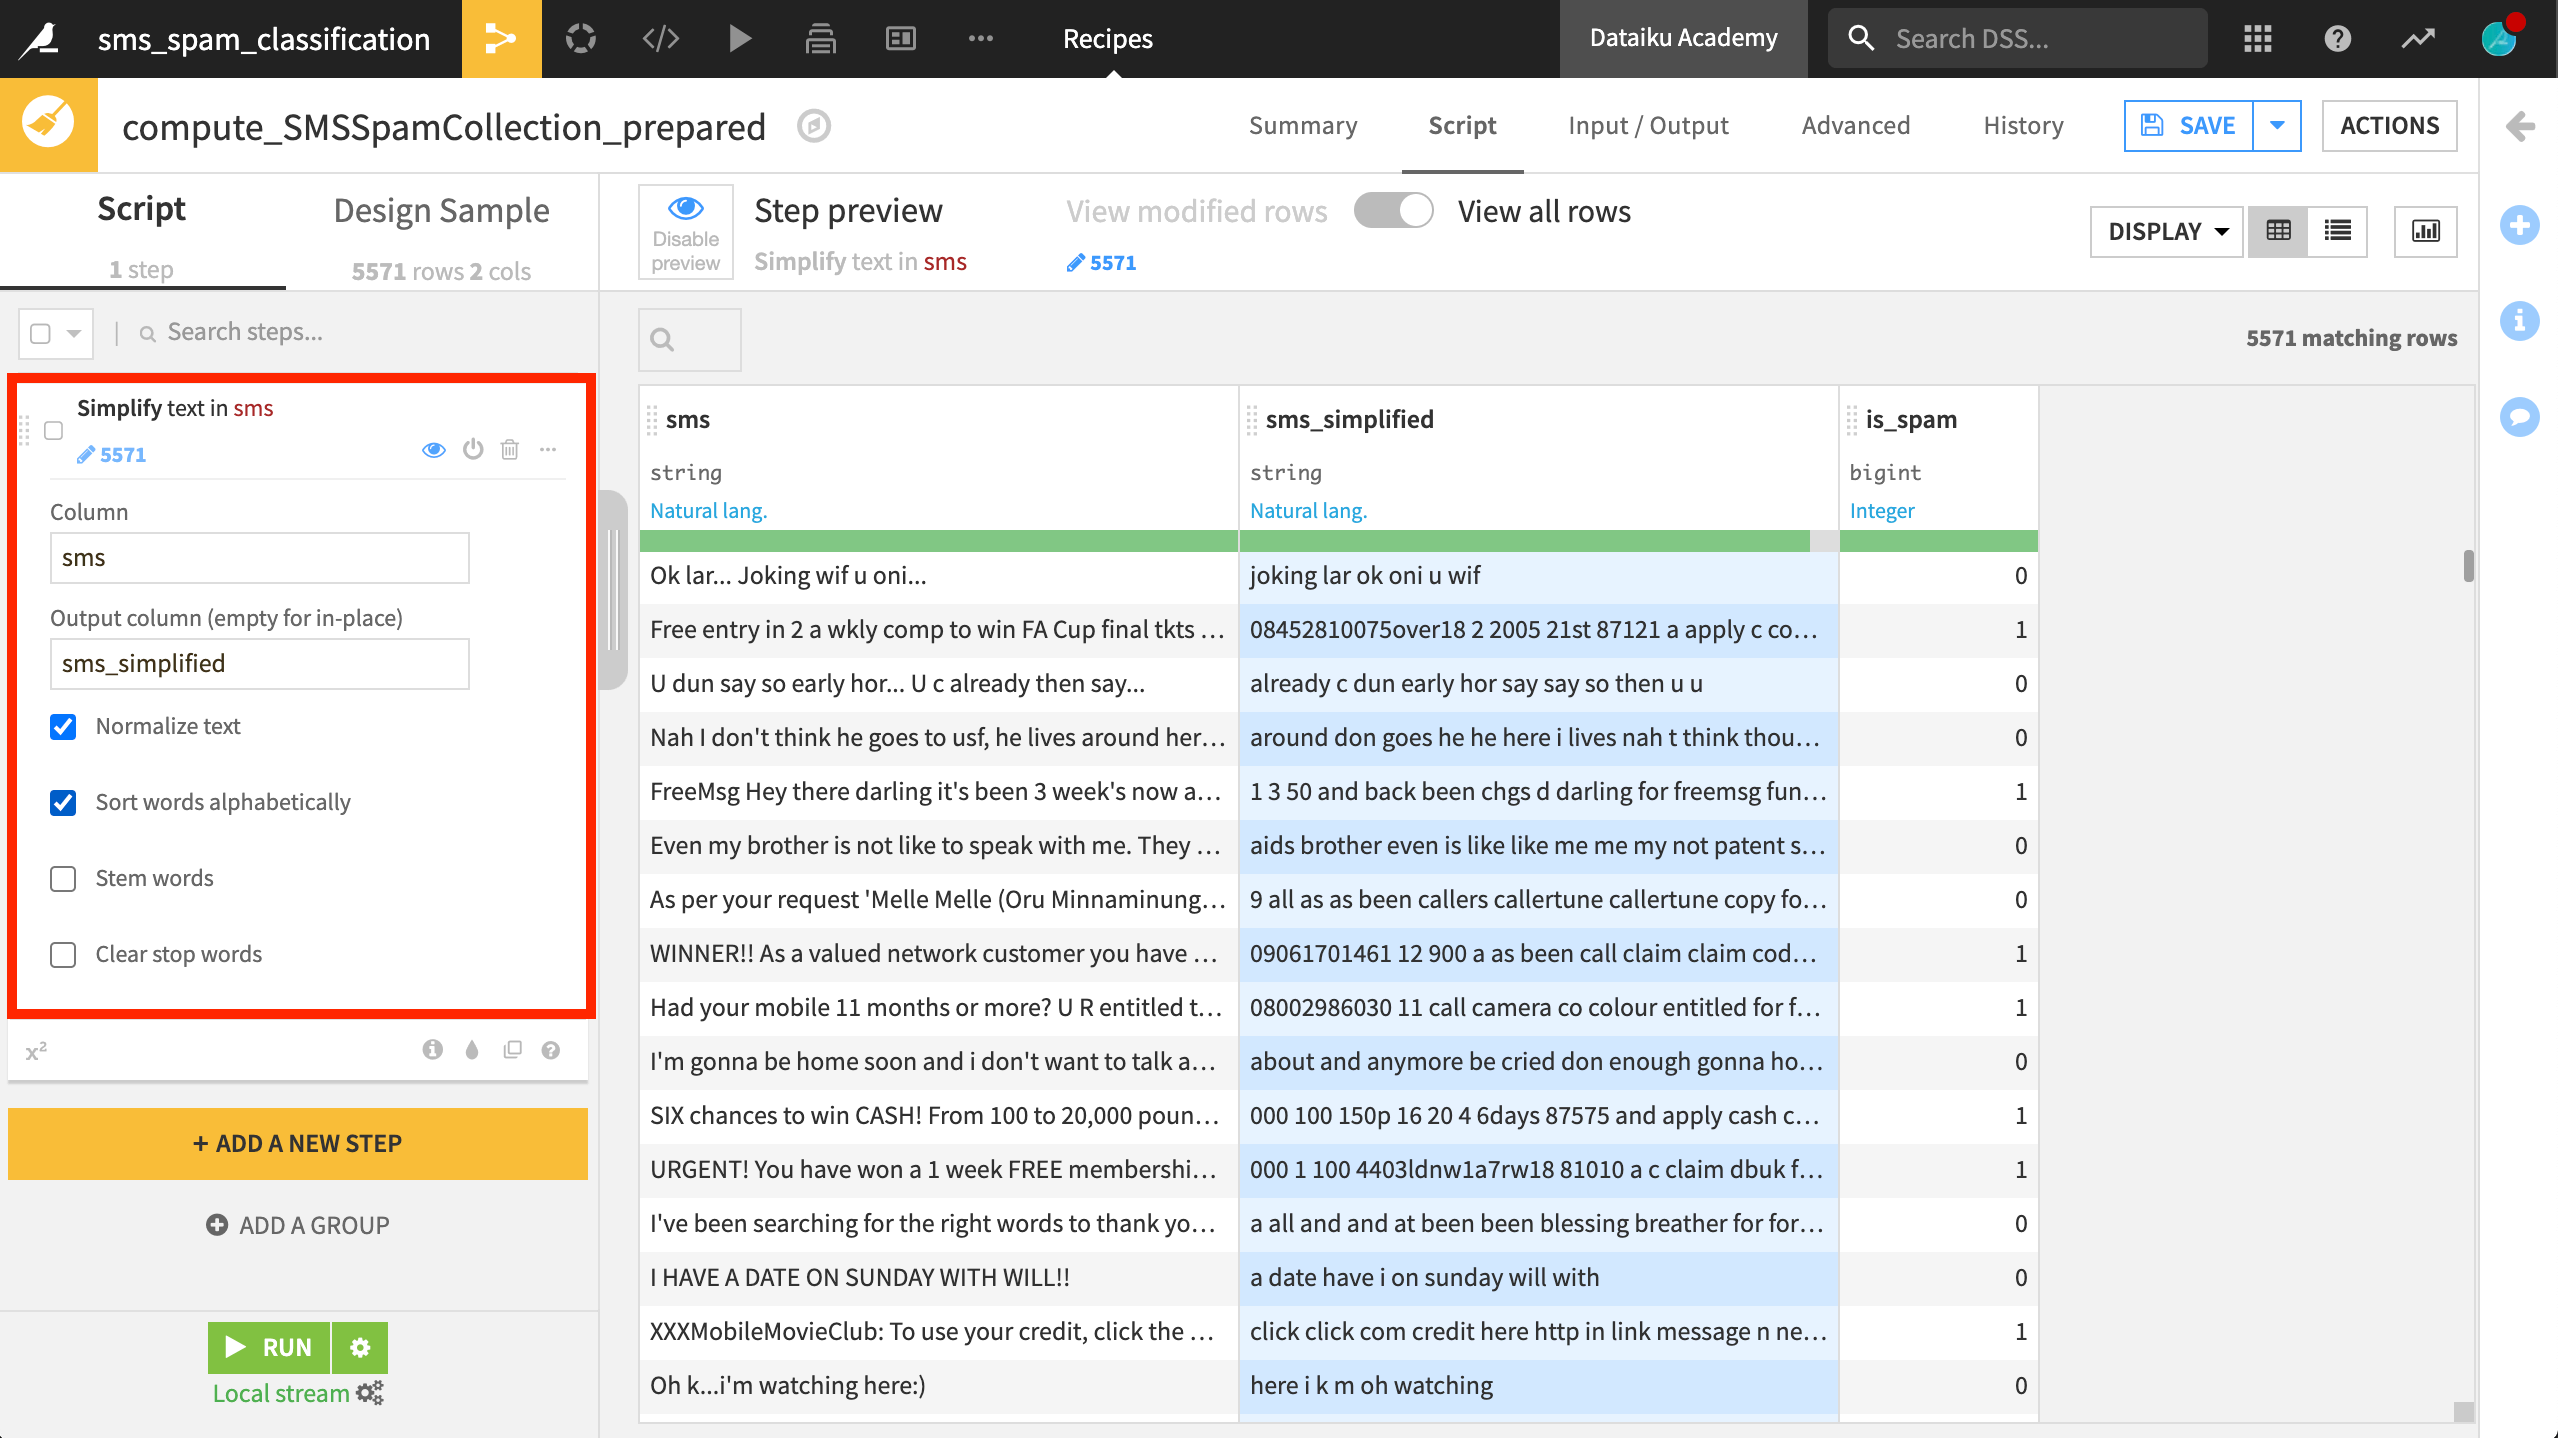The height and width of the screenshot is (1438, 2558).
Task: Check the Clear stop words option
Action: (x=63, y=954)
